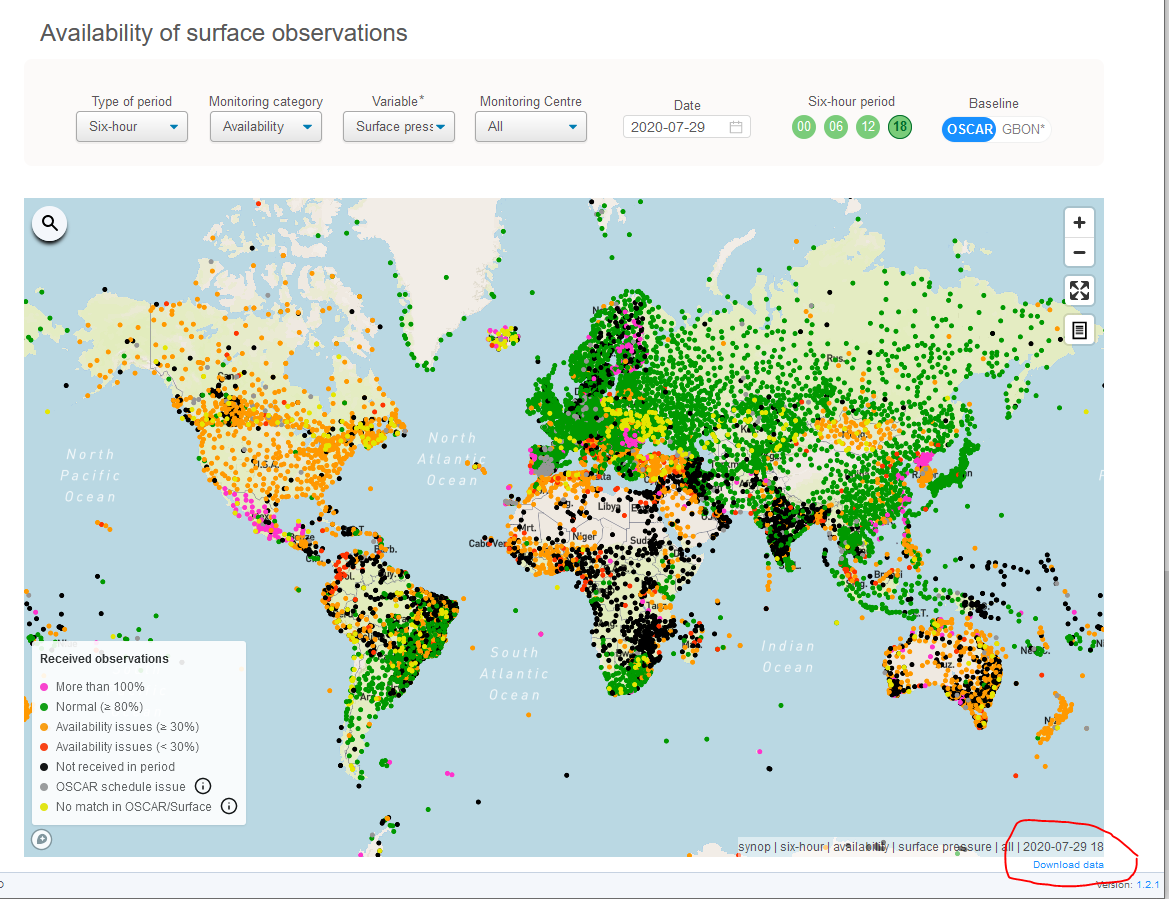Zoom out with the minus button
Viewport: 1169px width, 899px height.
pos(1079,252)
